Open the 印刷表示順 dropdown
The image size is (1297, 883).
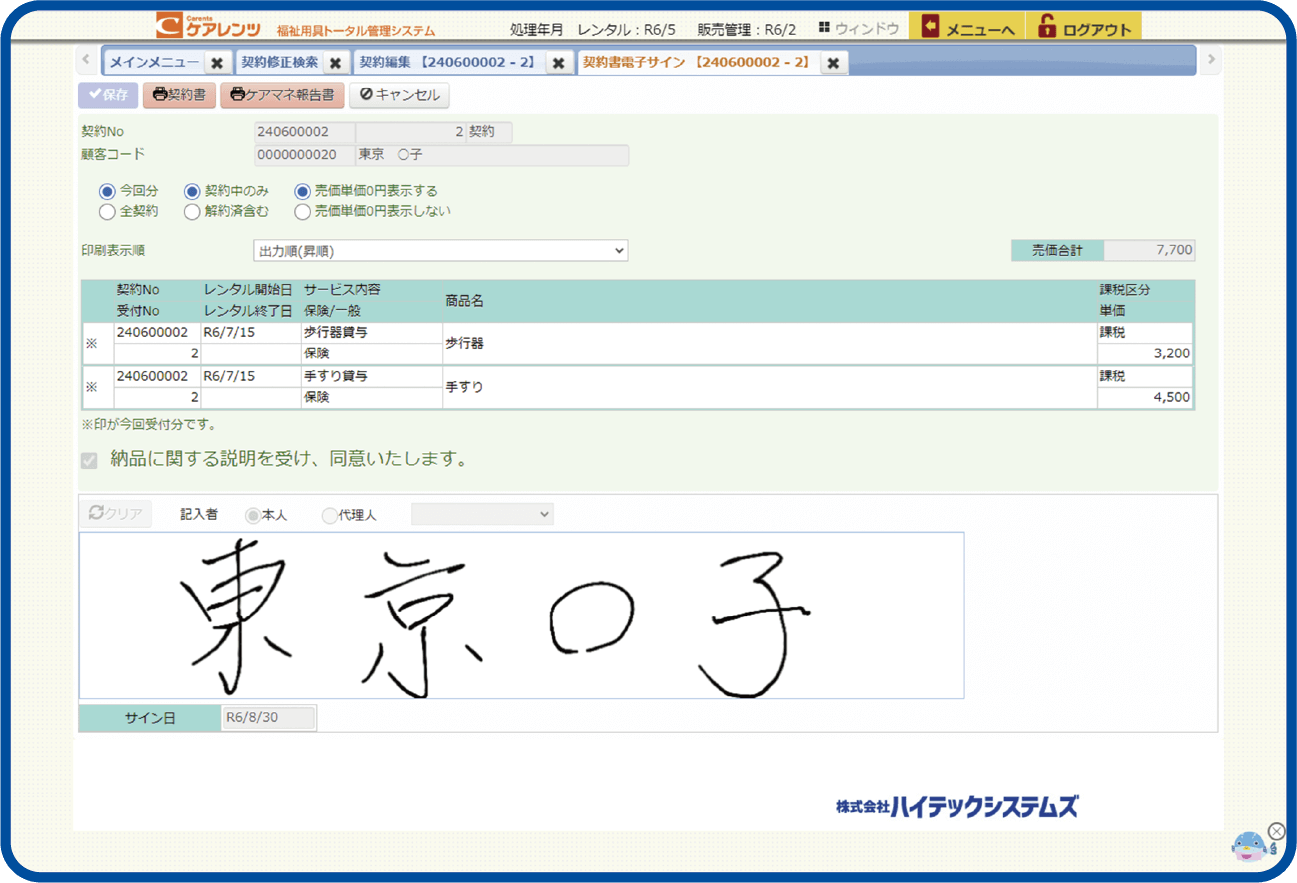click(440, 250)
